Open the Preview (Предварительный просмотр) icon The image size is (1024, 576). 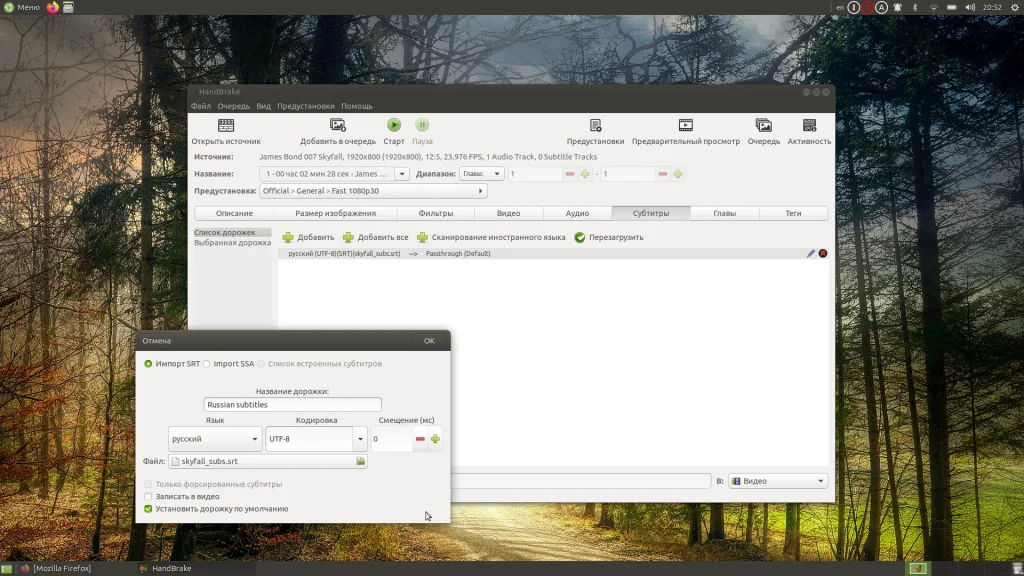[x=686, y=126]
